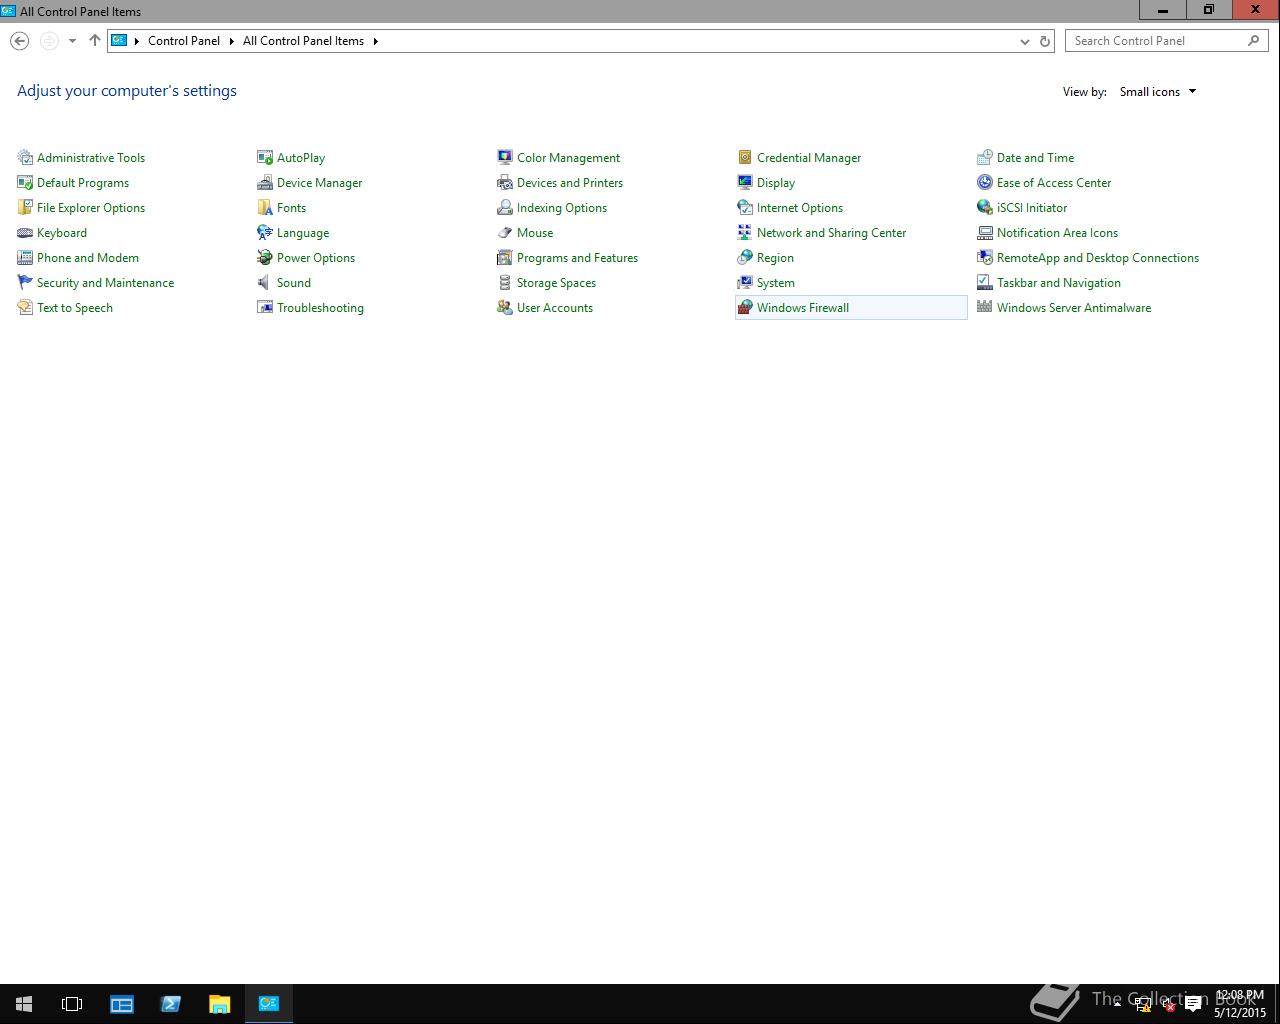Click the Devices and Printers icon

505,182
